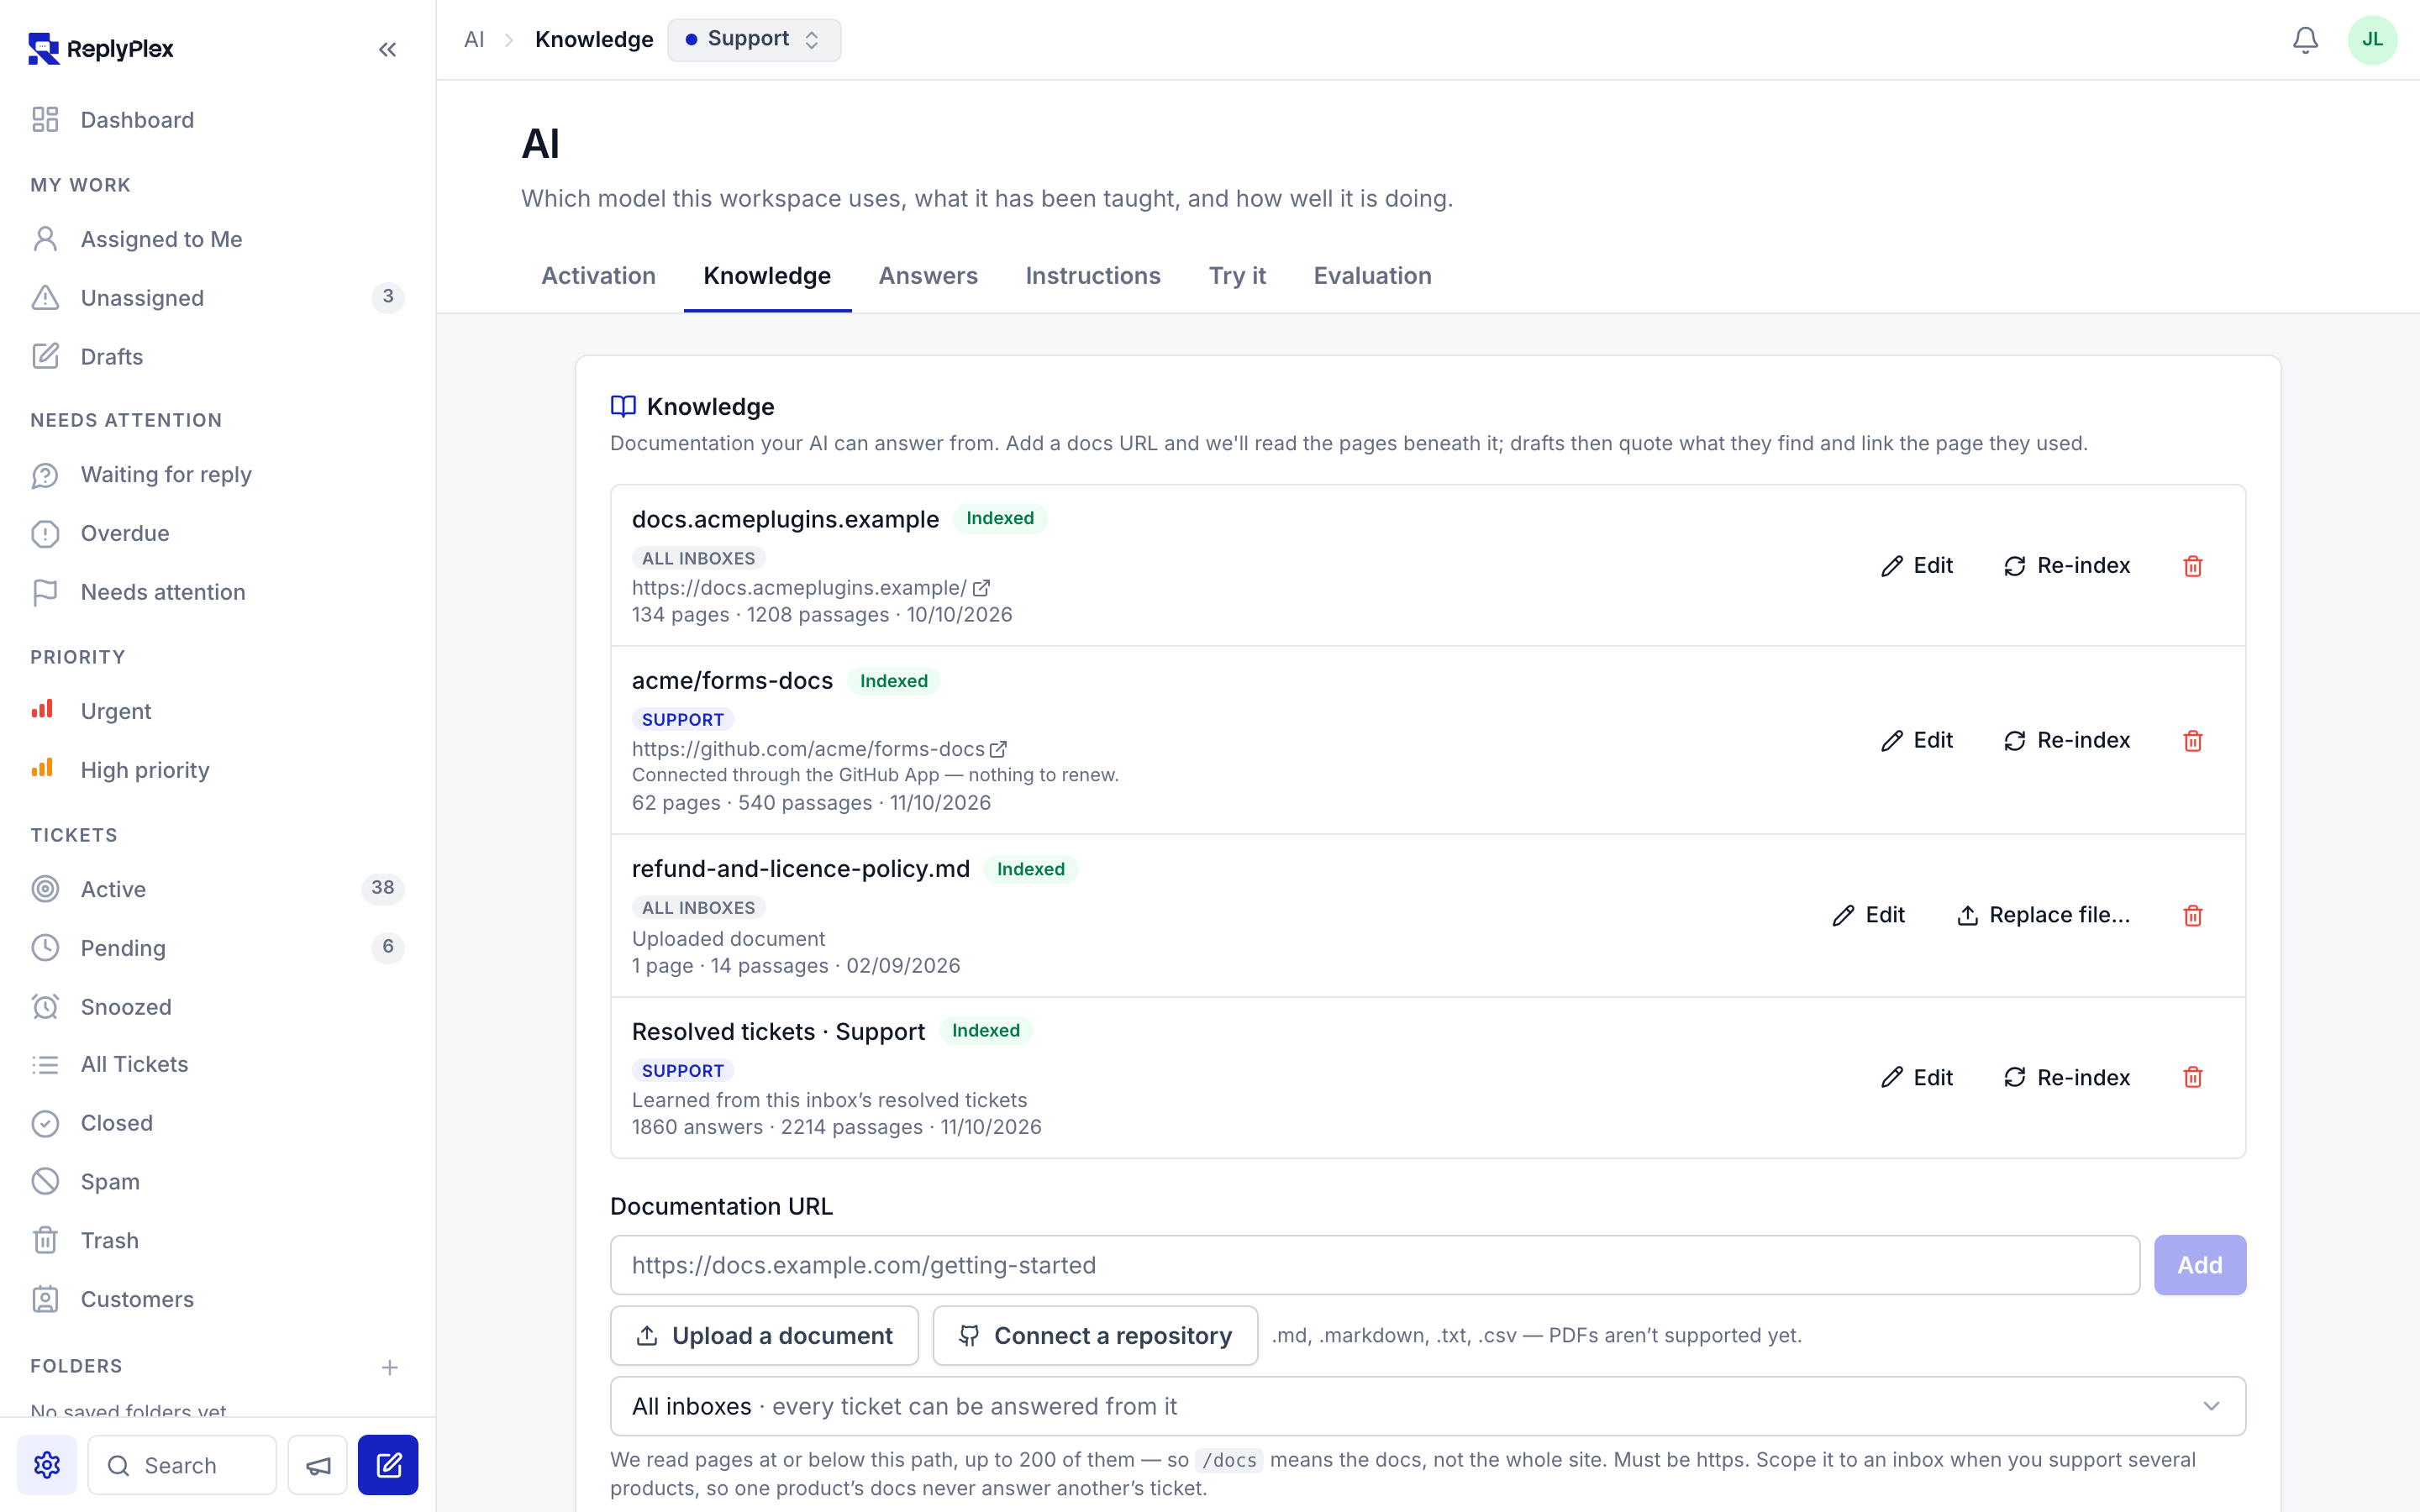The image size is (2420, 1512).
Task: Delete the docs.acmeplugins.example source
Action: [x=2193, y=566]
